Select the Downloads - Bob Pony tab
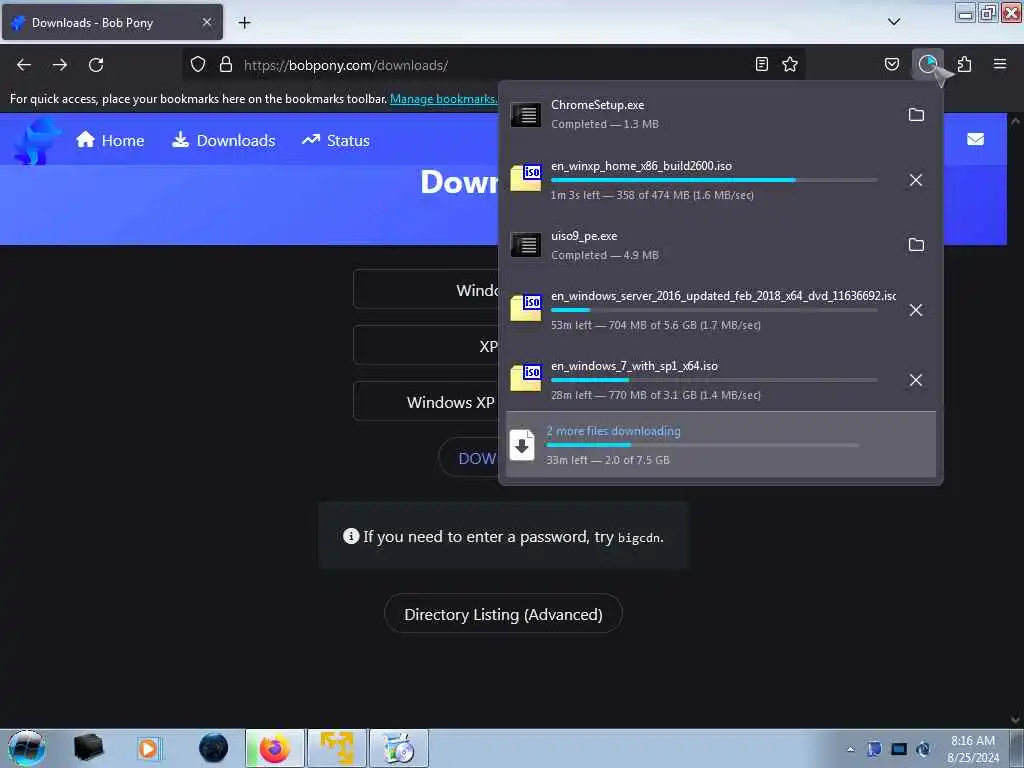 [x=112, y=22]
